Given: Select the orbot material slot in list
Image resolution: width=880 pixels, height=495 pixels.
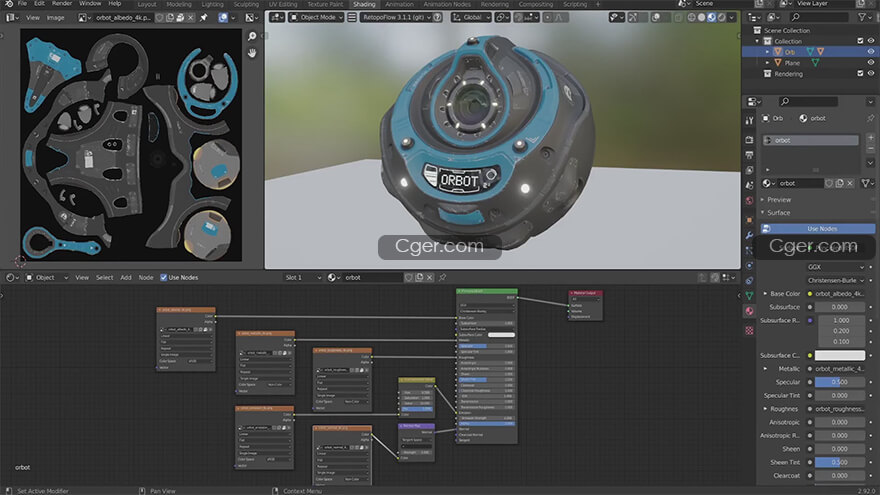Looking at the screenshot, I should coord(810,140).
